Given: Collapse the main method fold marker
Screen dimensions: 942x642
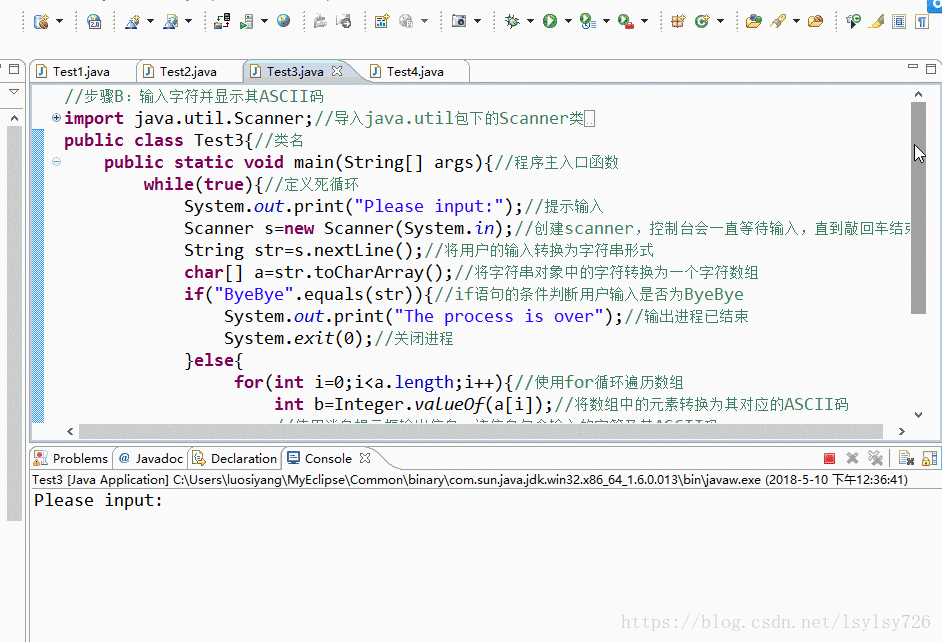Looking at the screenshot, I should [56, 161].
